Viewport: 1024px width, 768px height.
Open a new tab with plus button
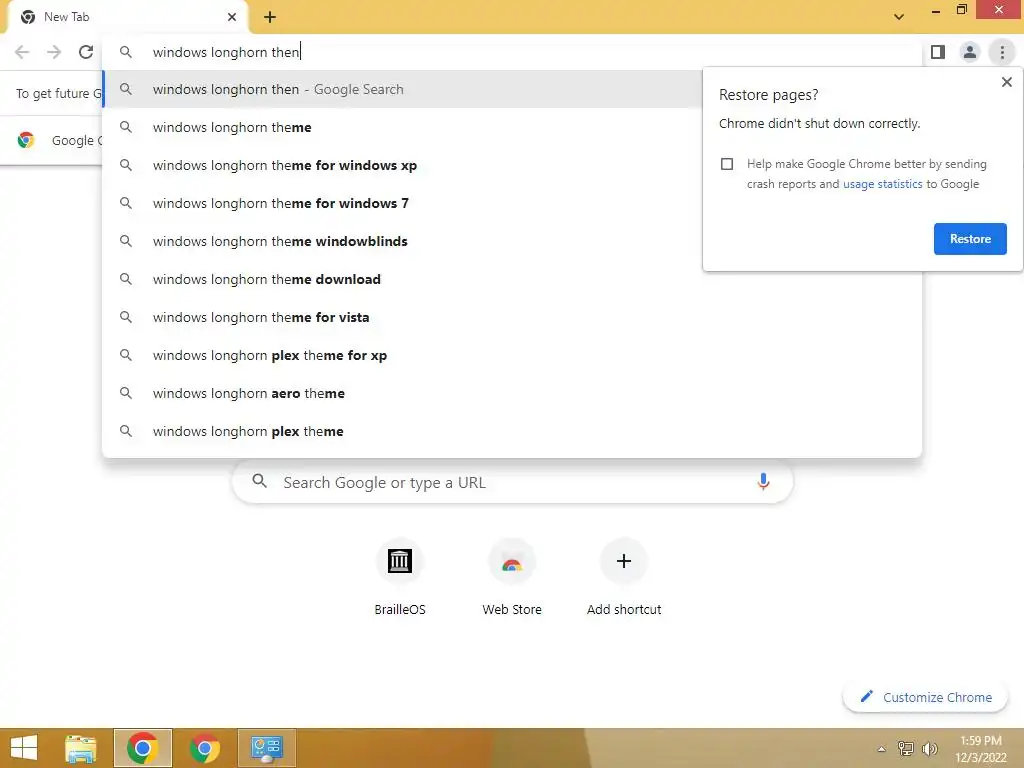click(x=270, y=18)
